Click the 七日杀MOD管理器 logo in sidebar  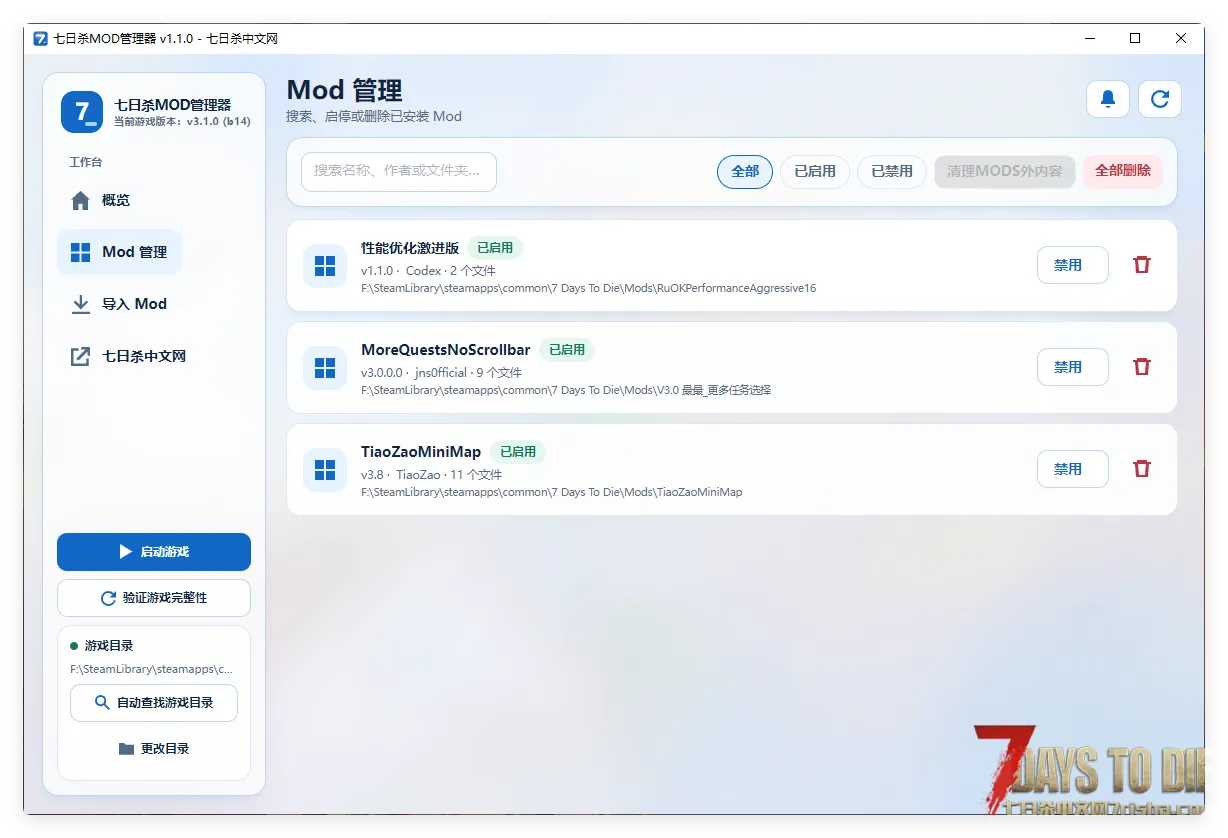tap(82, 112)
